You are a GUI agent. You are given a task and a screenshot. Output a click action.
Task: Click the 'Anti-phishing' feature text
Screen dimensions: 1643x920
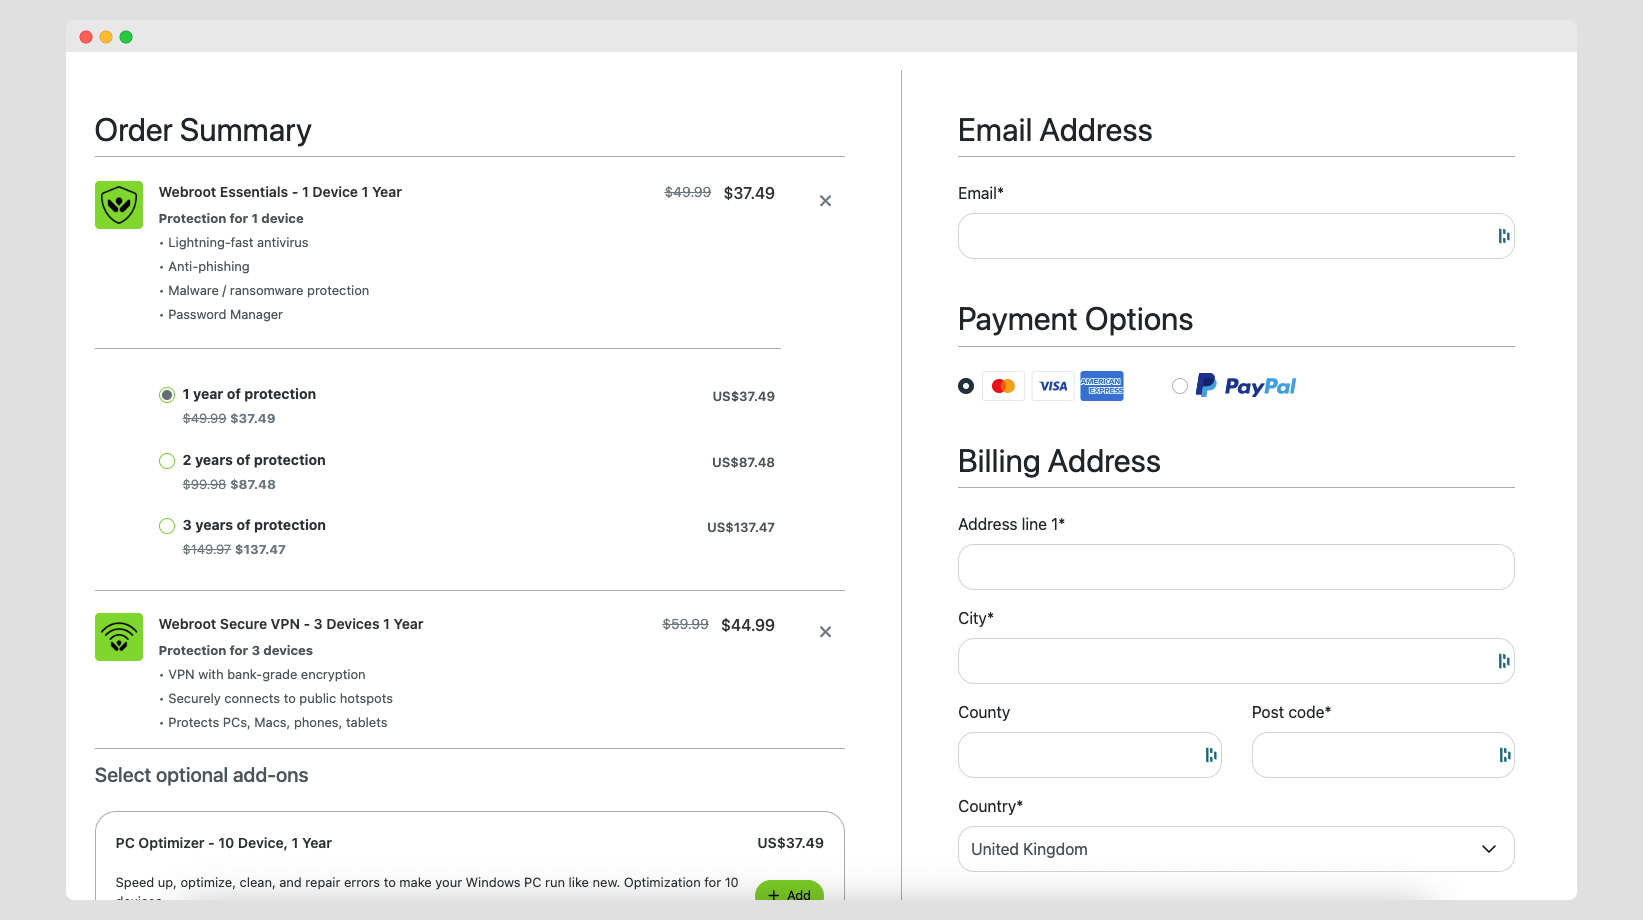(x=209, y=267)
